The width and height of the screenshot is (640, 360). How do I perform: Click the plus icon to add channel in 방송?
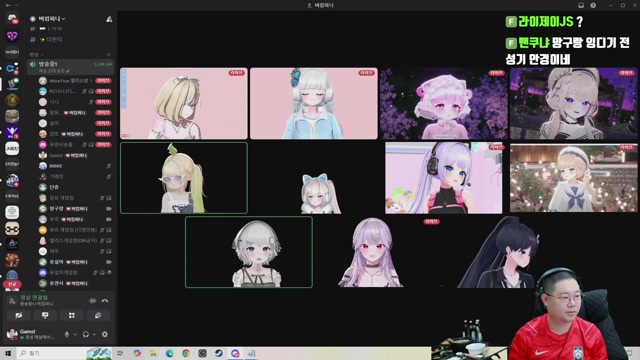(109, 54)
